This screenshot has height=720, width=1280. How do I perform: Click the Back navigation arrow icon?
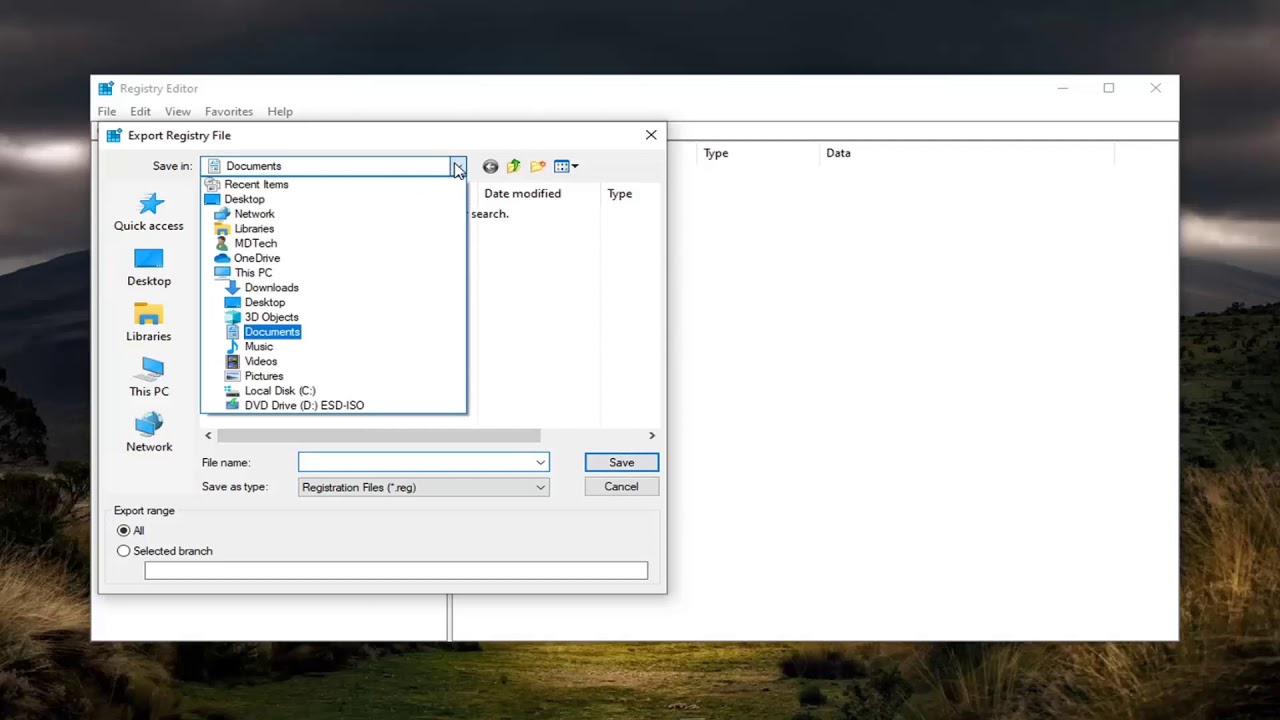(x=490, y=166)
